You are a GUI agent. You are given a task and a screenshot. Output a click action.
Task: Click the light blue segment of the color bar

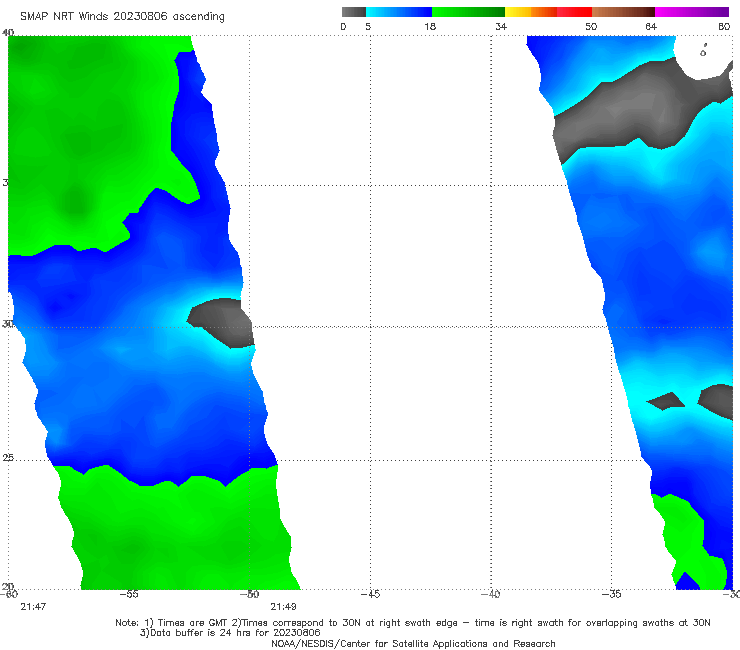point(399,12)
